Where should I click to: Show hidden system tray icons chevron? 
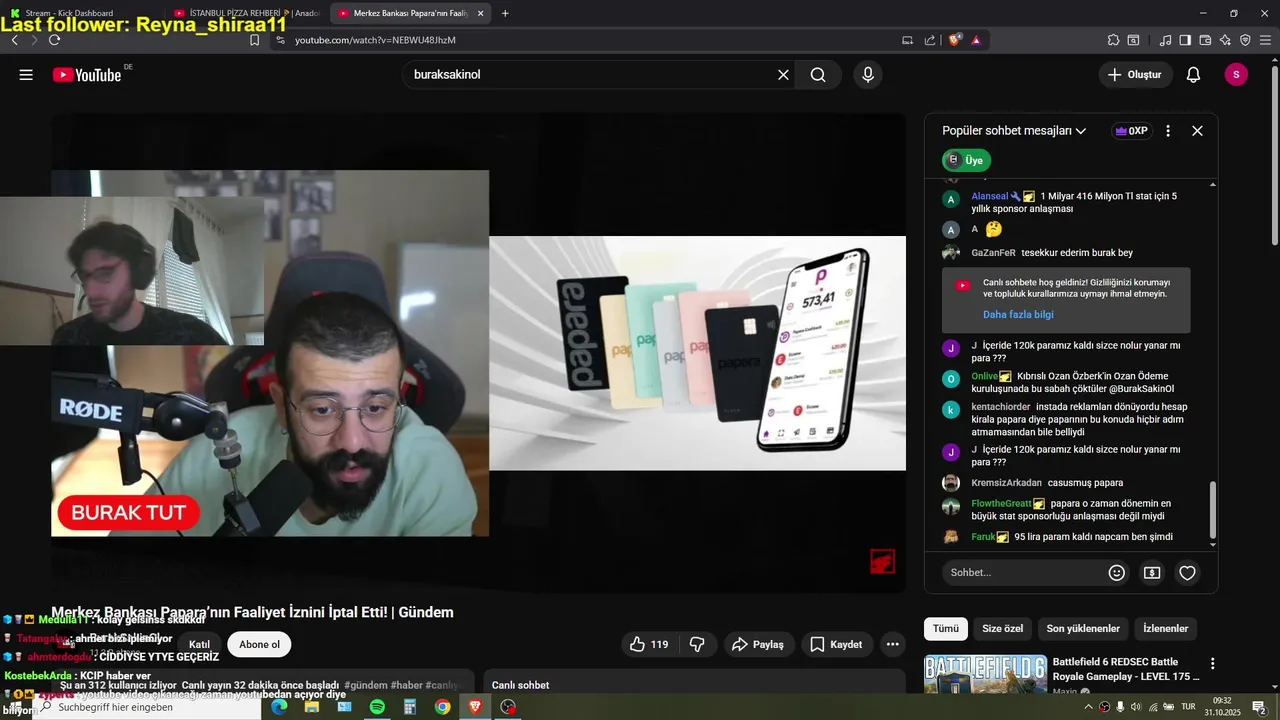pos(1088,707)
